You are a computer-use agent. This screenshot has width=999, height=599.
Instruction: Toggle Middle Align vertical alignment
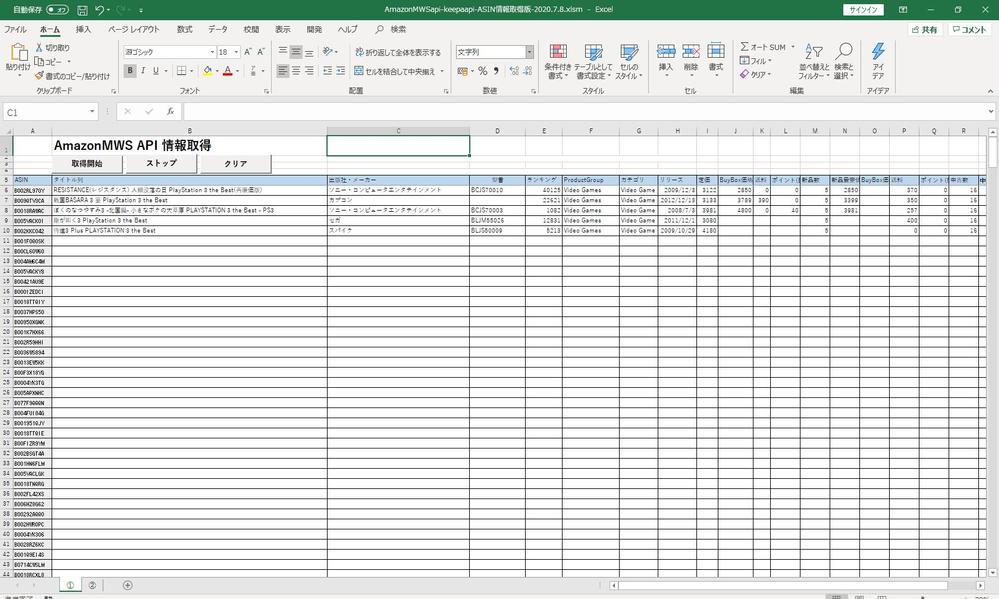click(296, 52)
